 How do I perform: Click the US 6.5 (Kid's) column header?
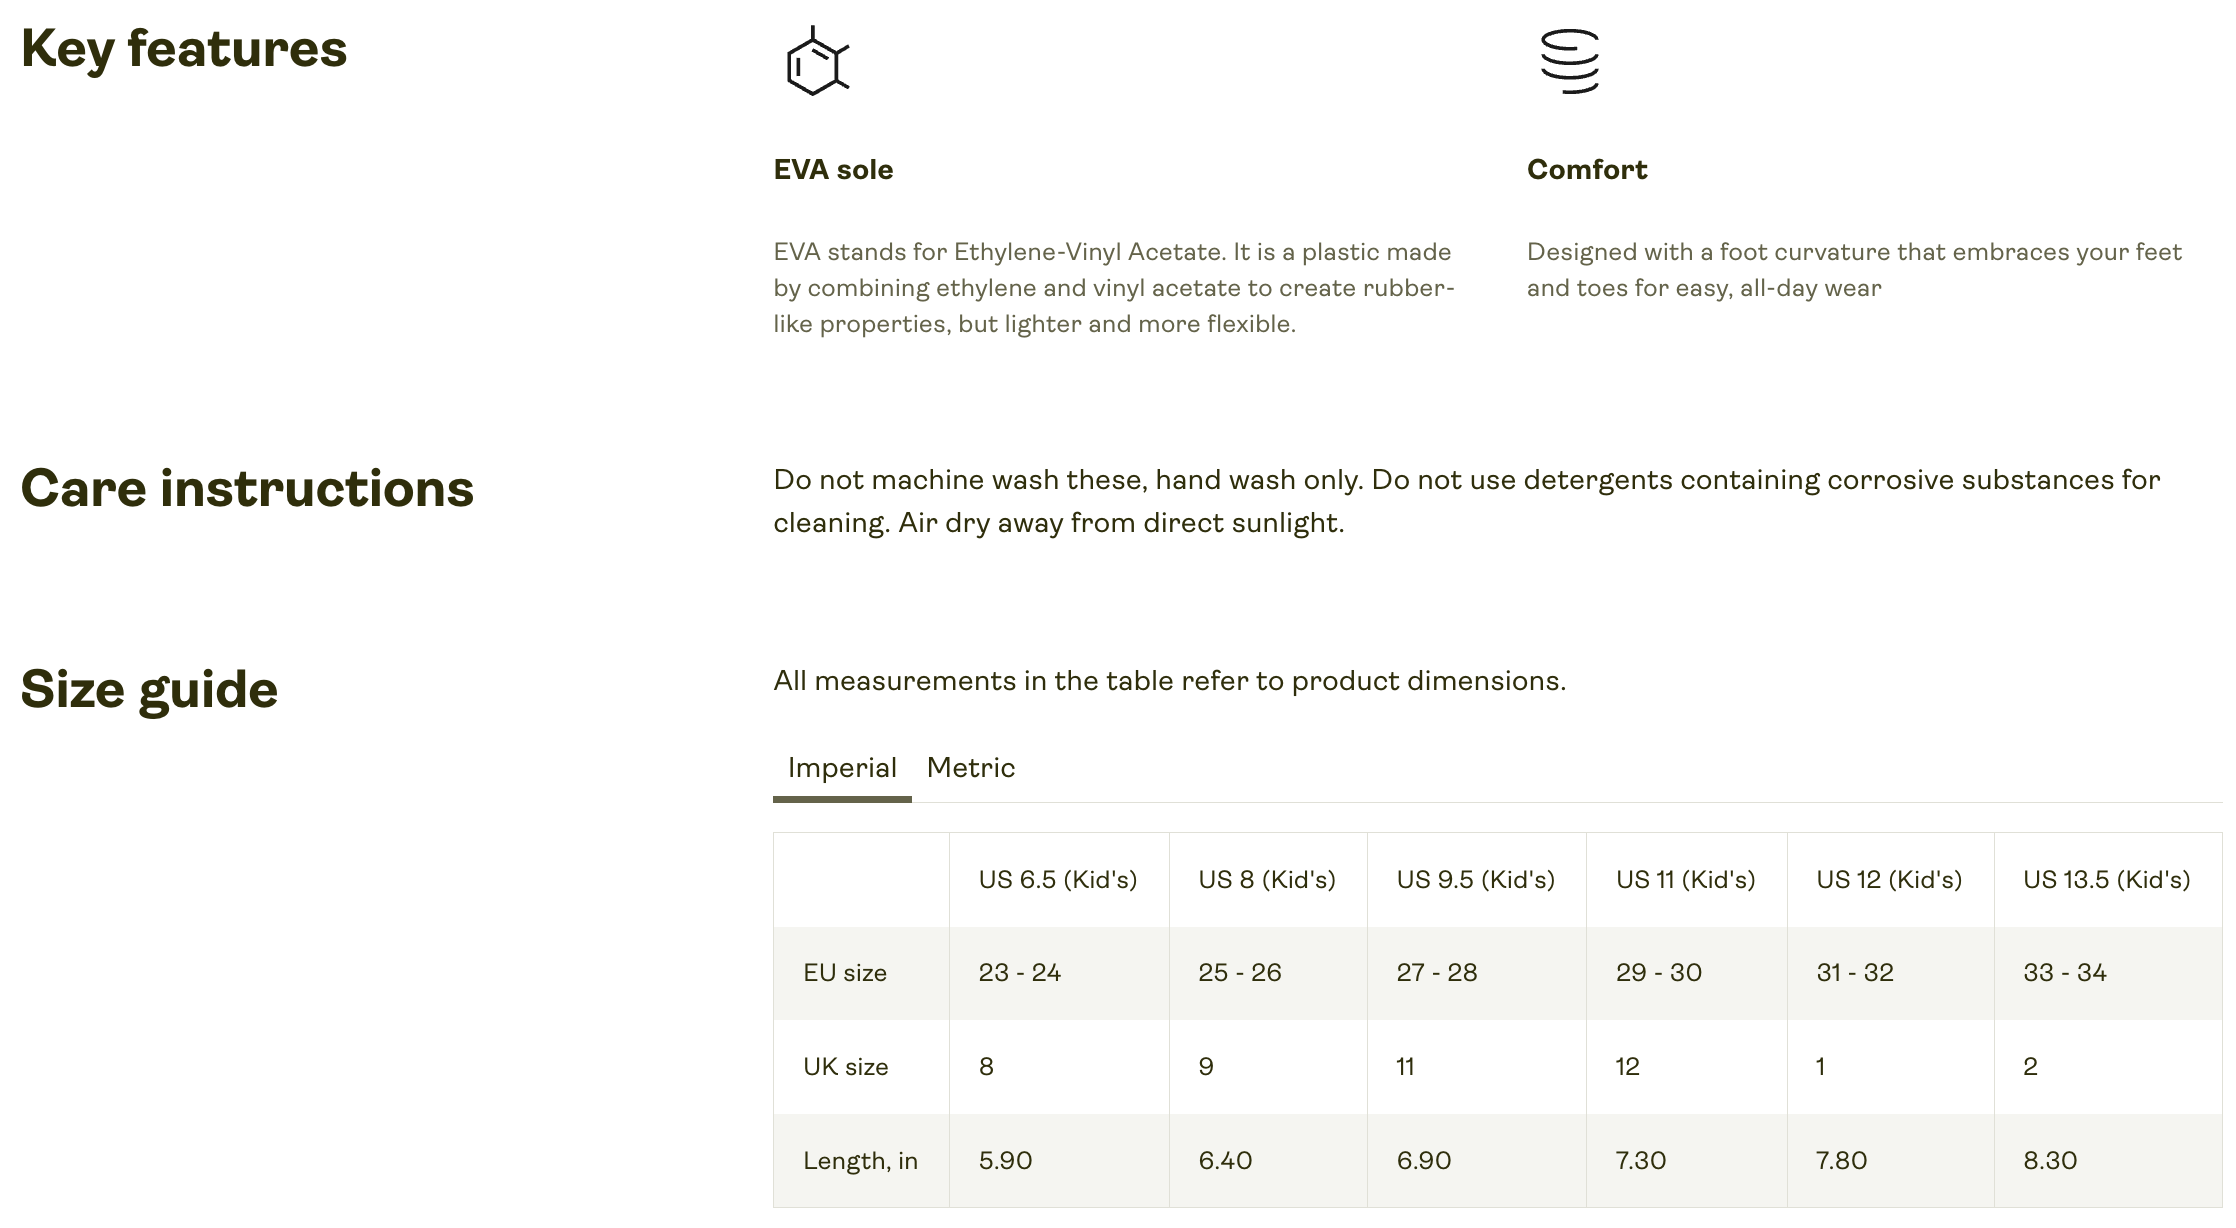pos(1057,880)
